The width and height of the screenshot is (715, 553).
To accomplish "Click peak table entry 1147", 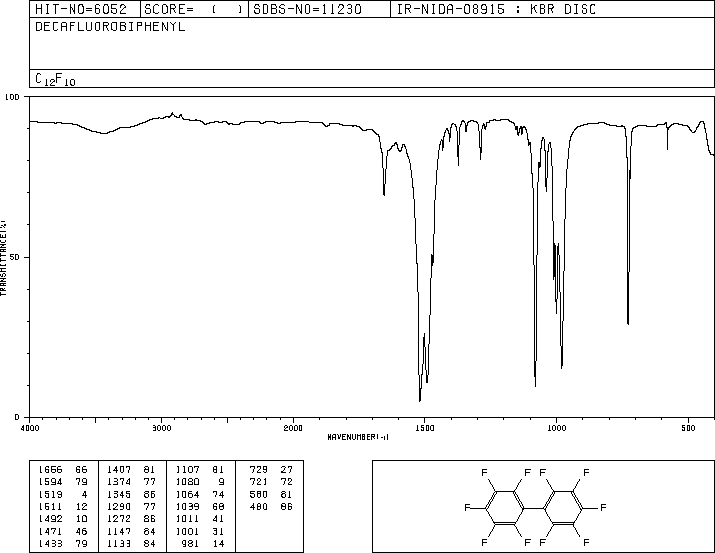I will [119, 531].
